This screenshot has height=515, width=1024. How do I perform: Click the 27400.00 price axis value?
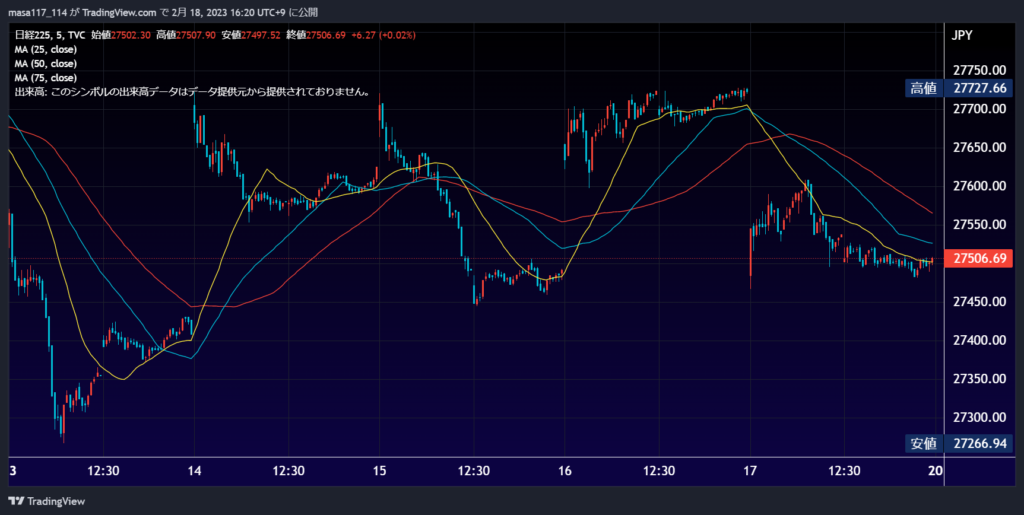(x=980, y=340)
